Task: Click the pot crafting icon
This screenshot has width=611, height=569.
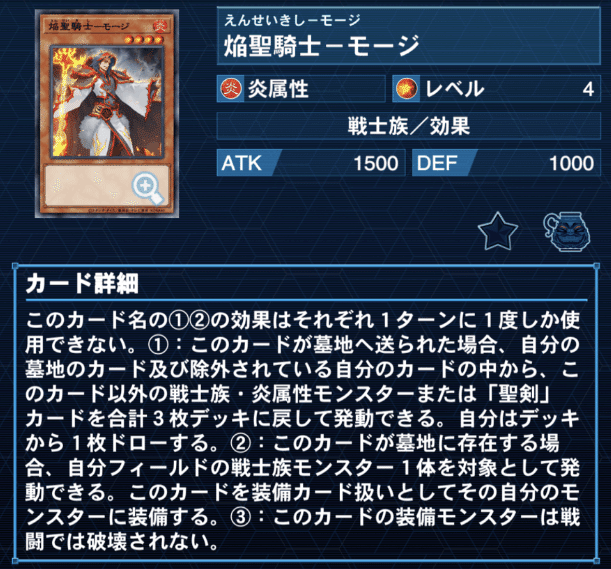Action: pyautogui.click(x=567, y=231)
